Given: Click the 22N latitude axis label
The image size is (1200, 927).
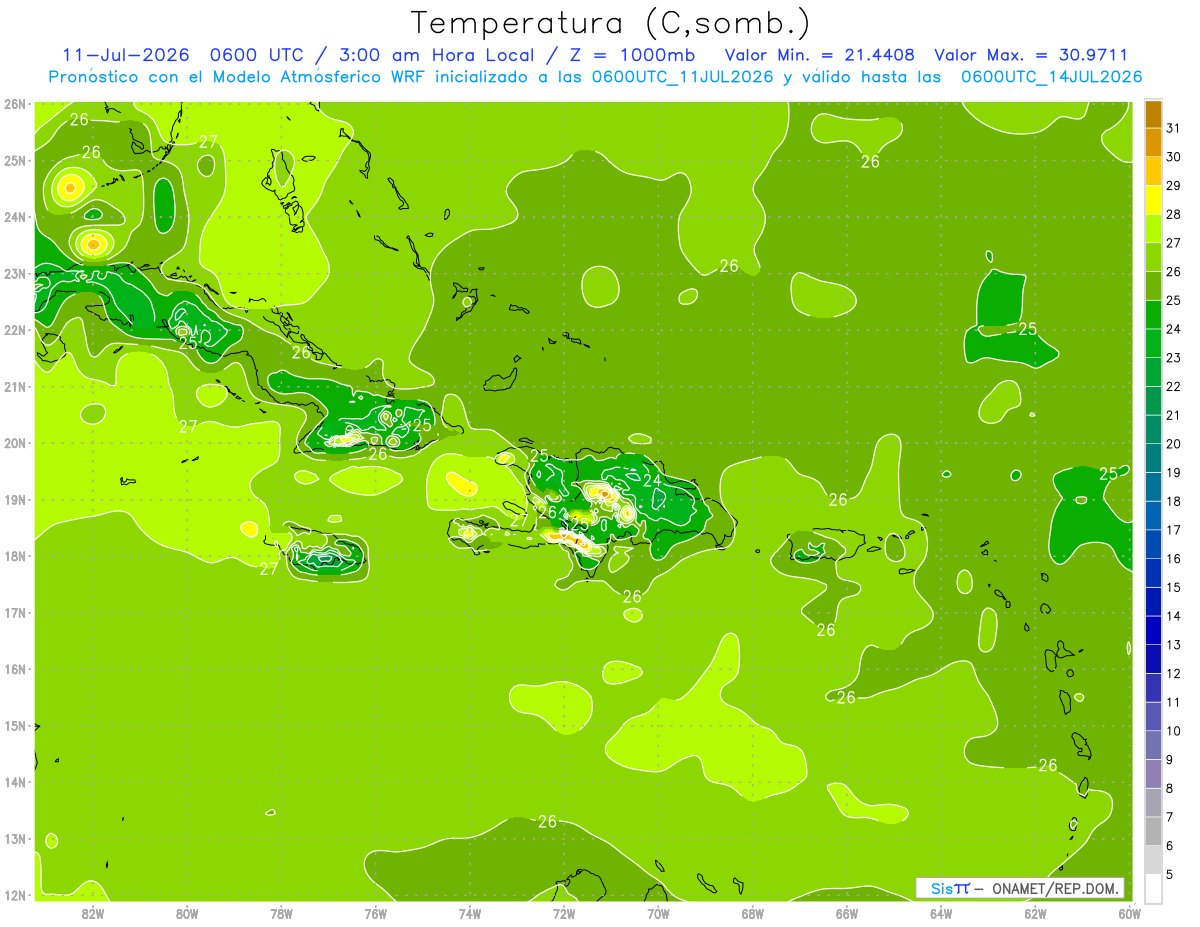Looking at the screenshot, I should [14, 330].
